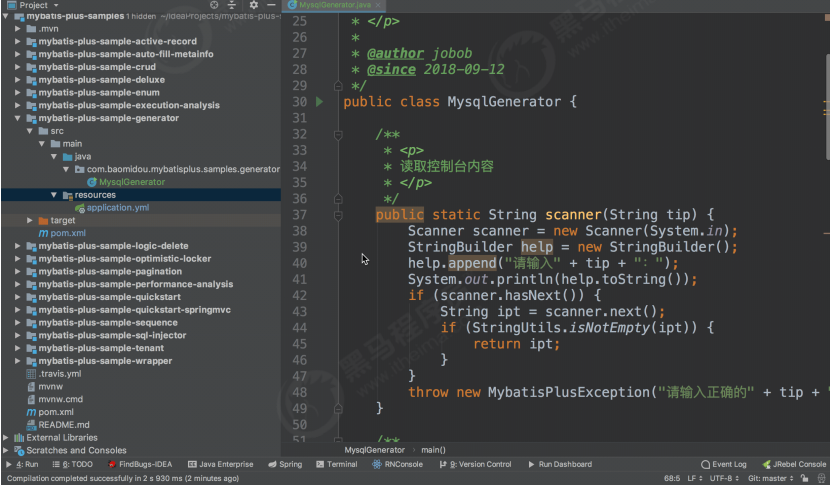Open the Spring tool window
The image size is (830, 485).
pyautogui.click(x=285, y=464)
